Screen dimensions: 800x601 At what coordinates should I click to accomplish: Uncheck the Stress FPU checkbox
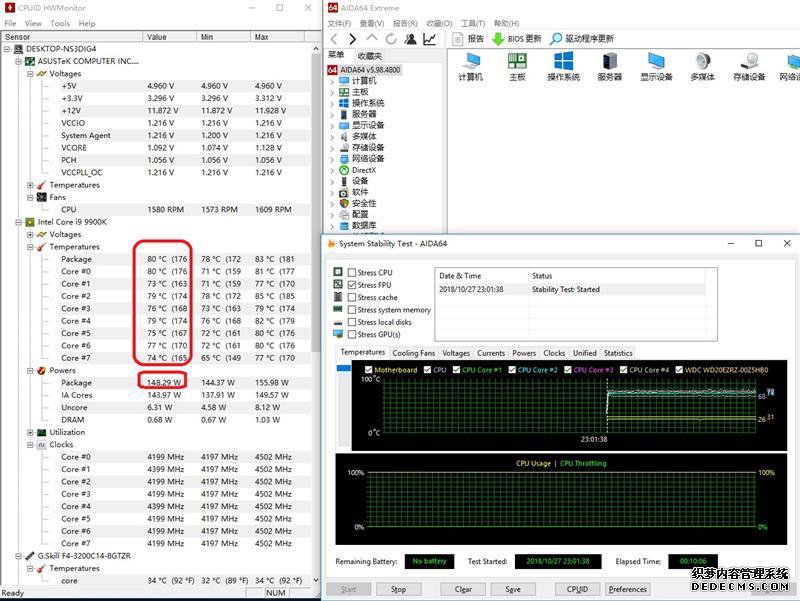352,285
